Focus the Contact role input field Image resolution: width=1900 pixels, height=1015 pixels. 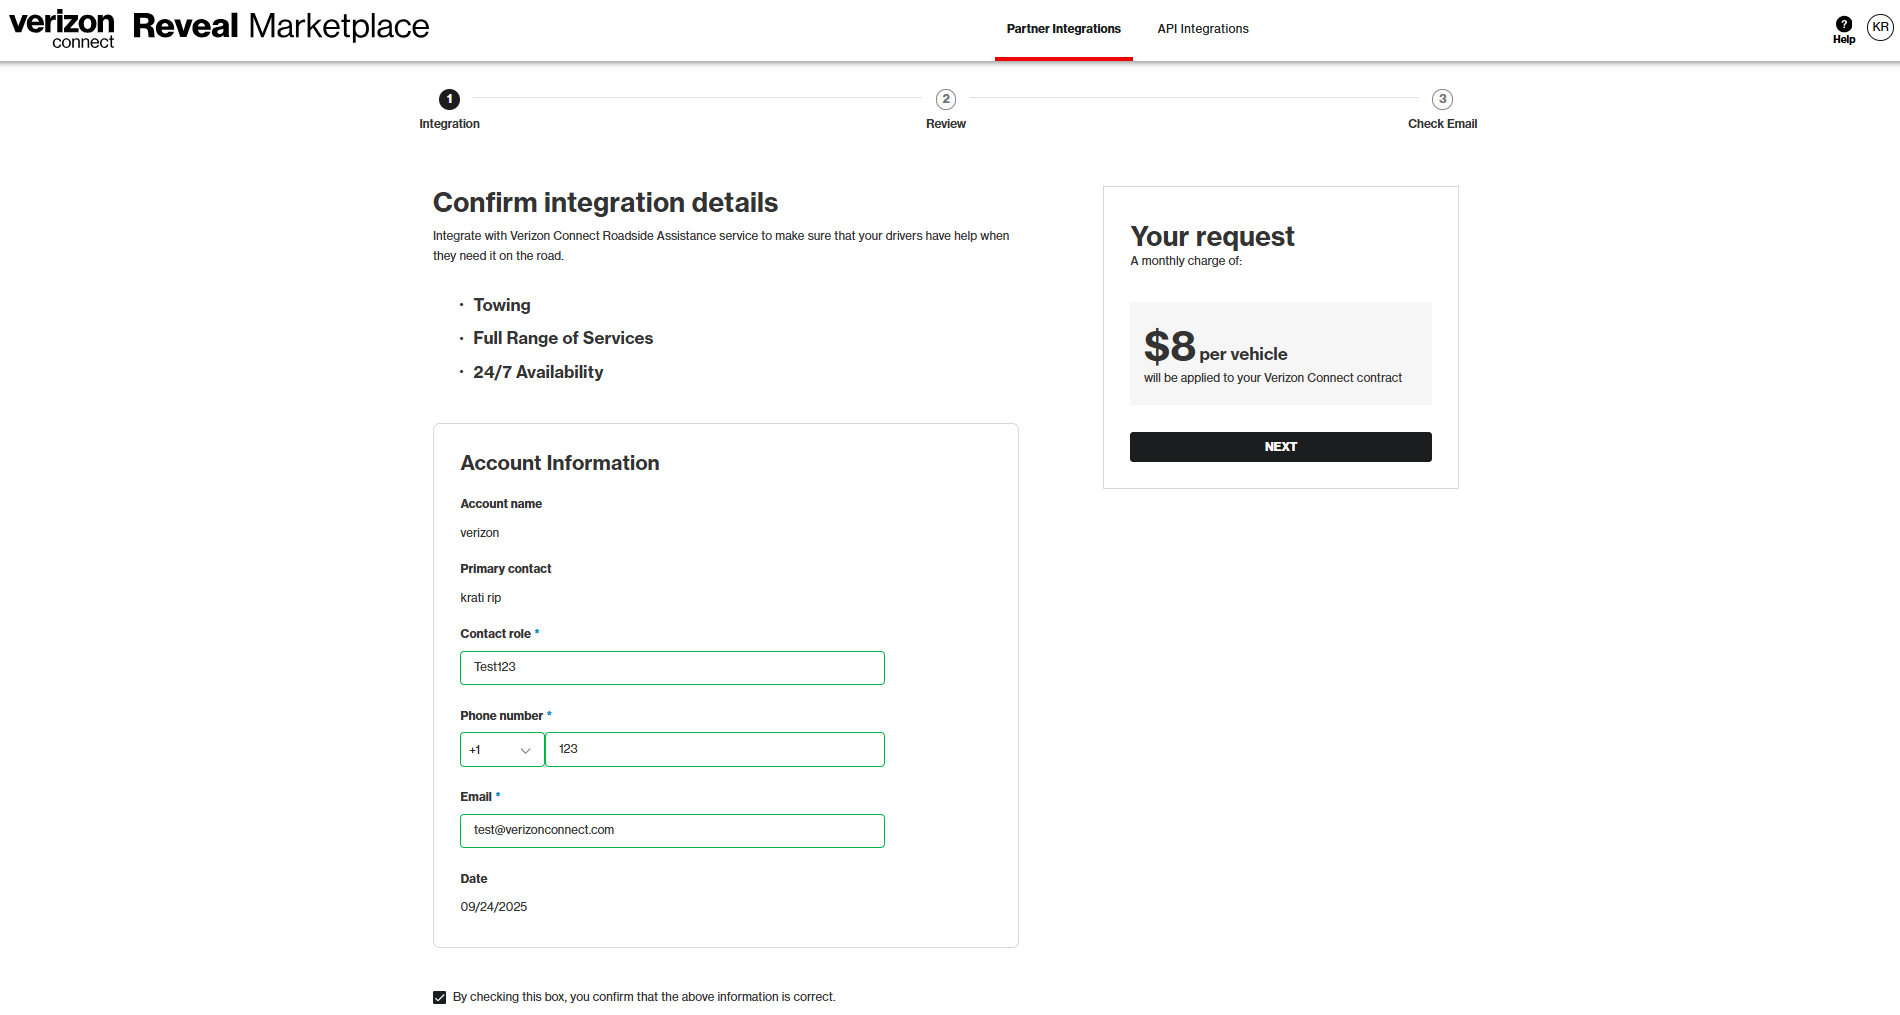(x=672, y=668)
